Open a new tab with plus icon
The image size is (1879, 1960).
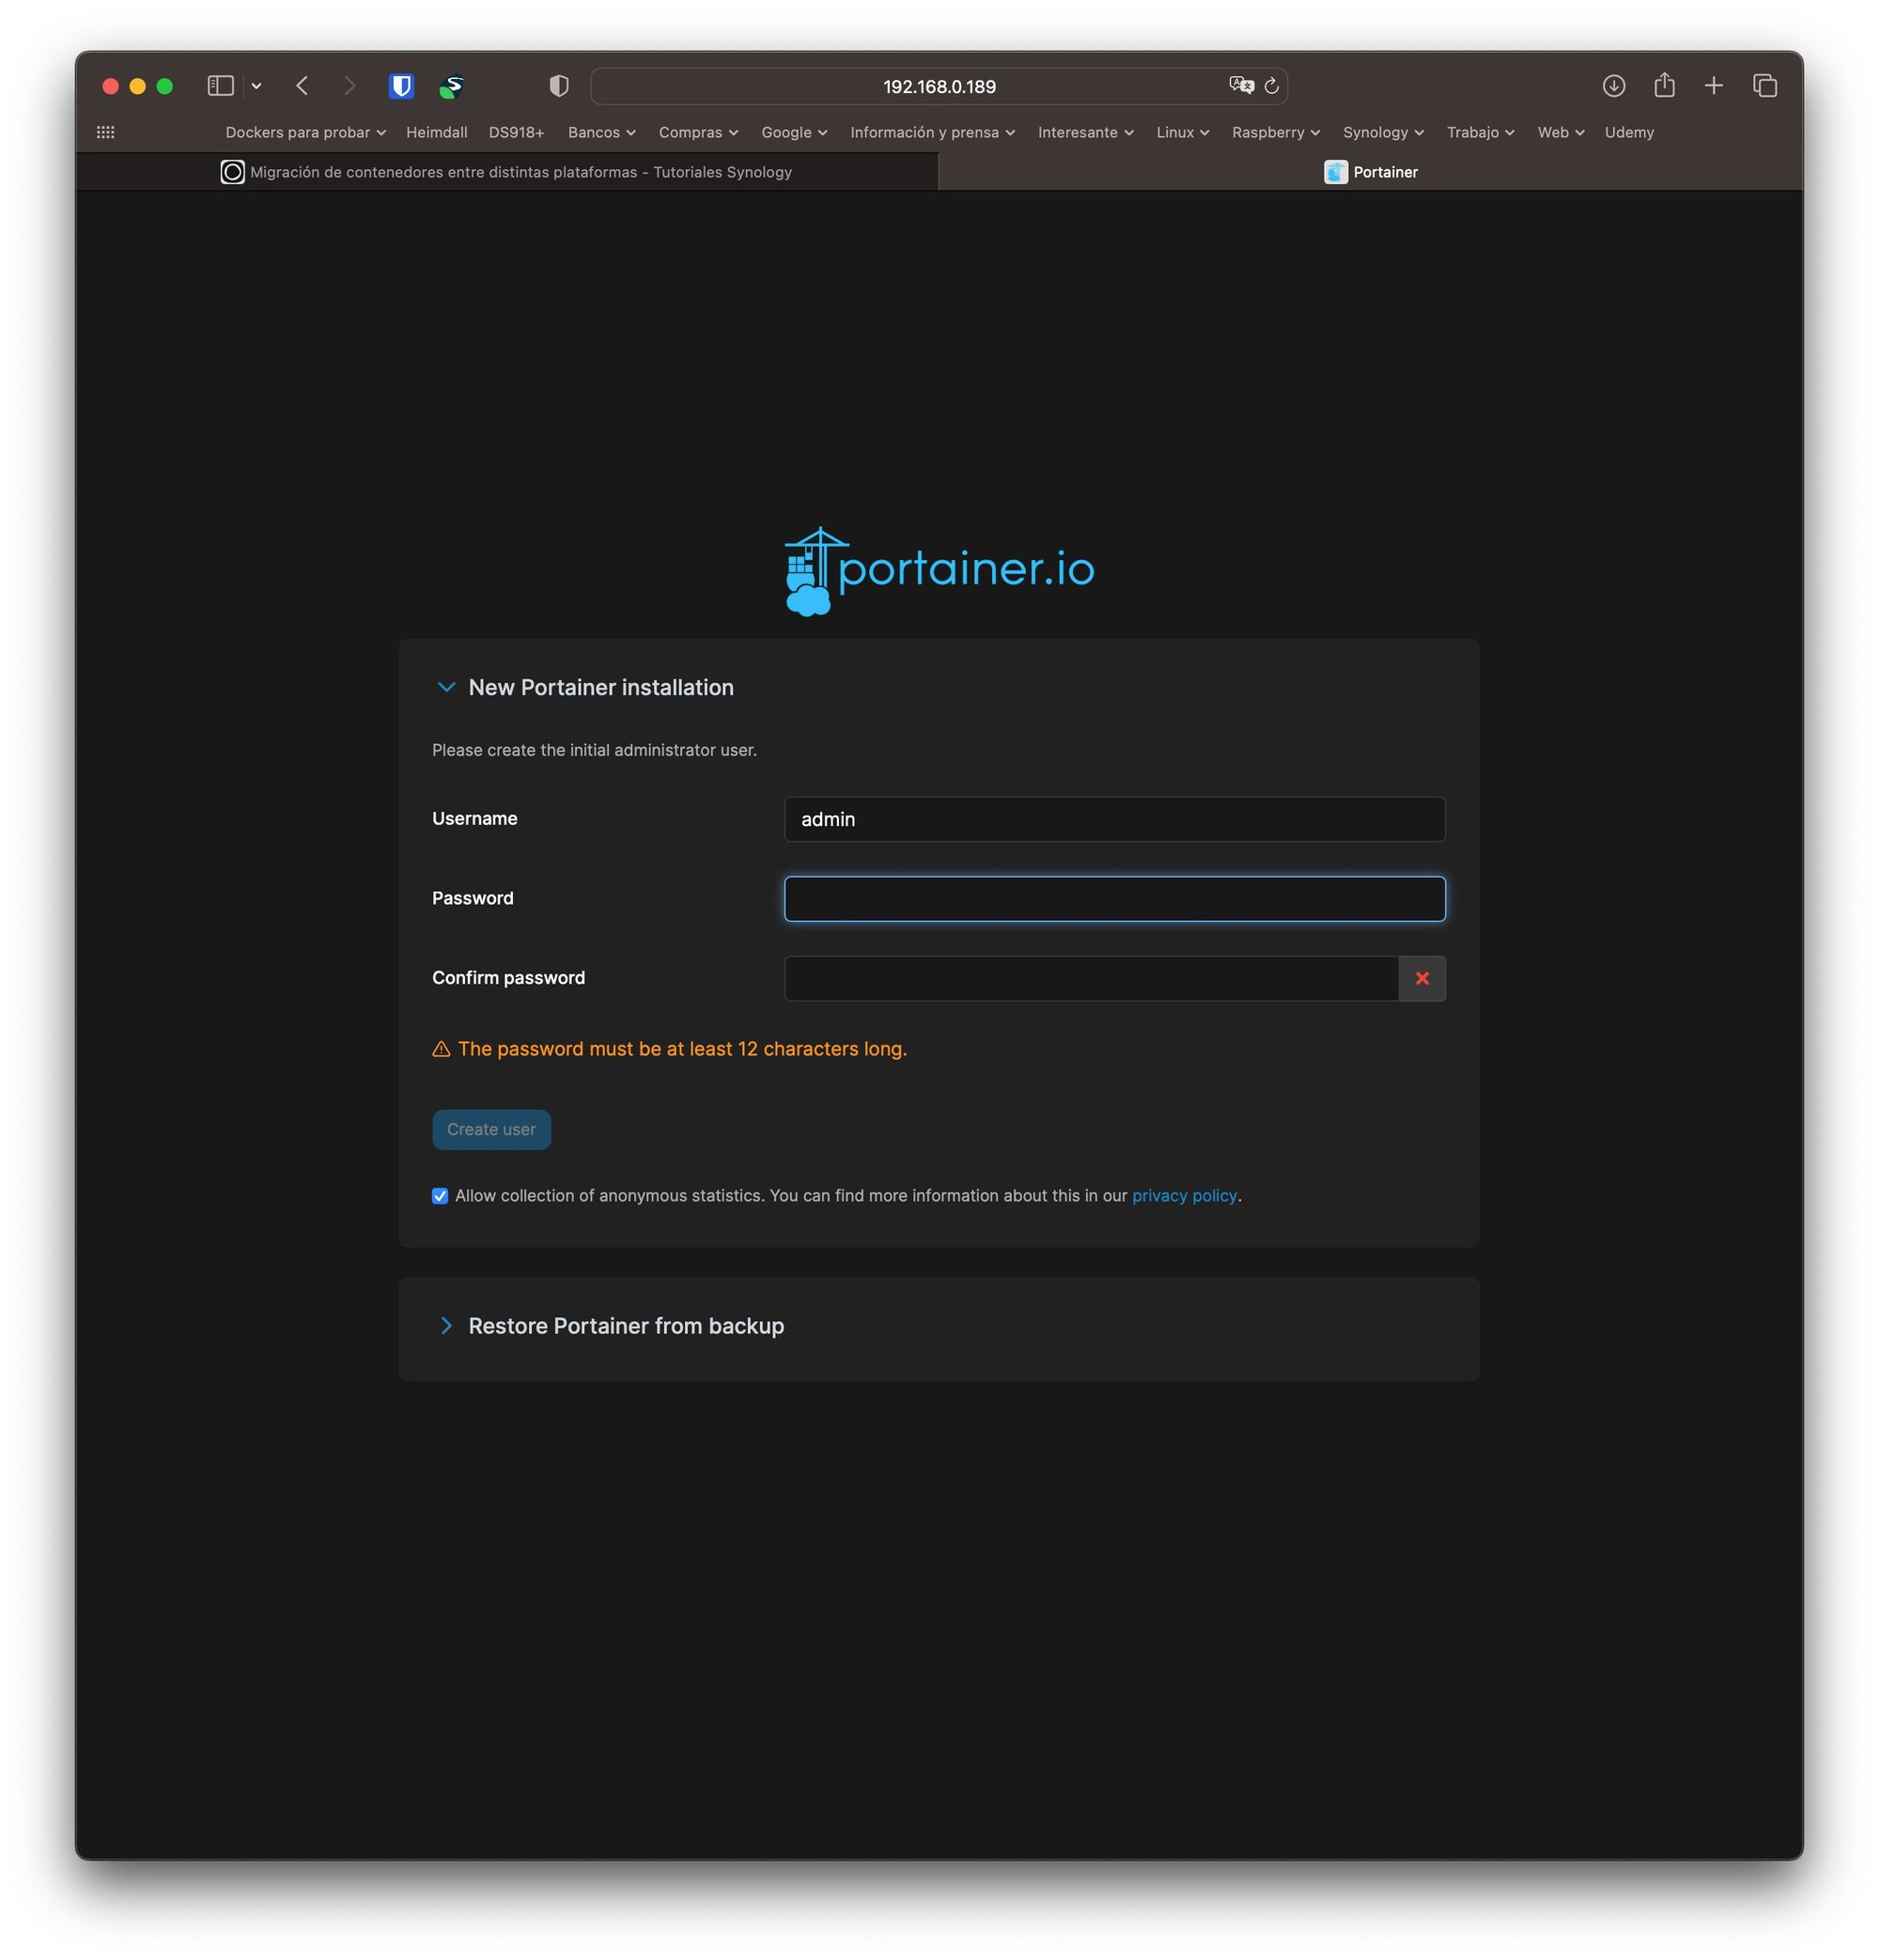pyautogui.click(x=1713, y=86)
